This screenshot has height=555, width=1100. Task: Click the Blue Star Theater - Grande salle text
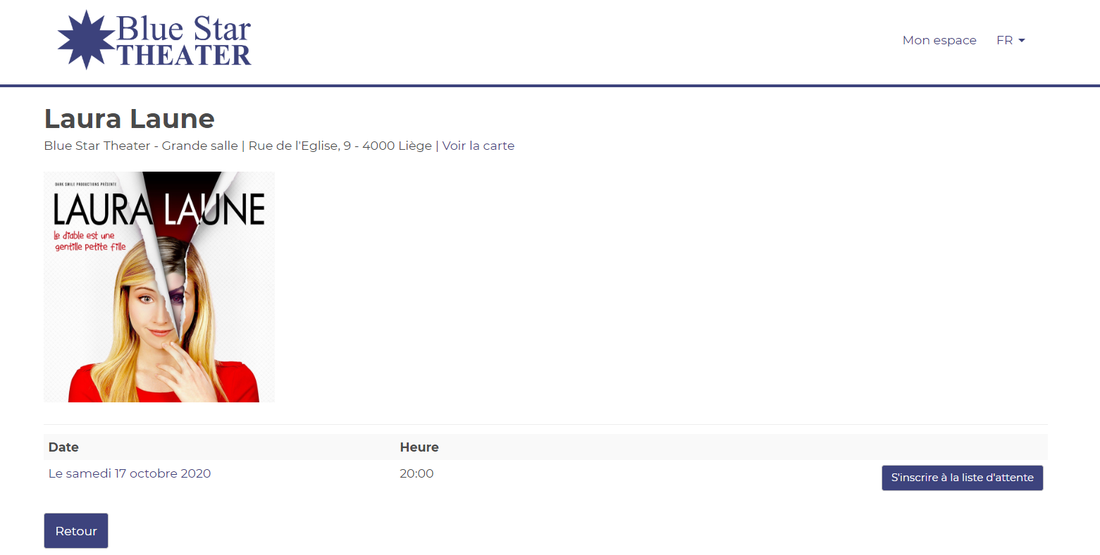141,146
